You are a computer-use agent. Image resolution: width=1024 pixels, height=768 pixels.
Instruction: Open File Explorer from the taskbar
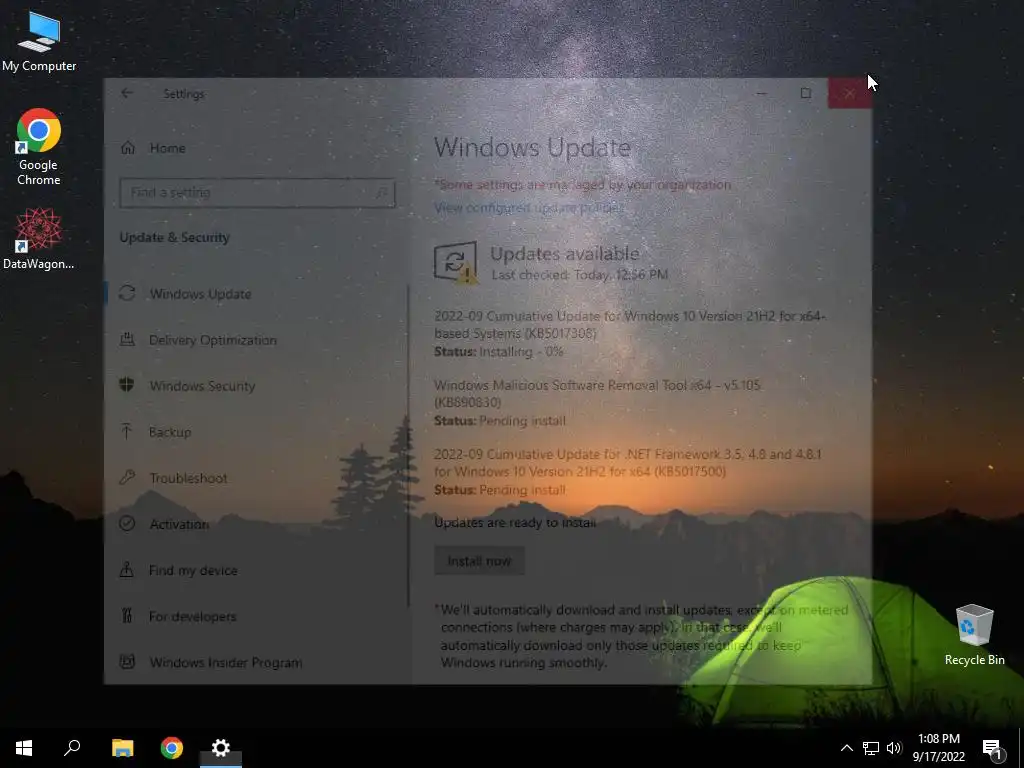tap(122, 748)
